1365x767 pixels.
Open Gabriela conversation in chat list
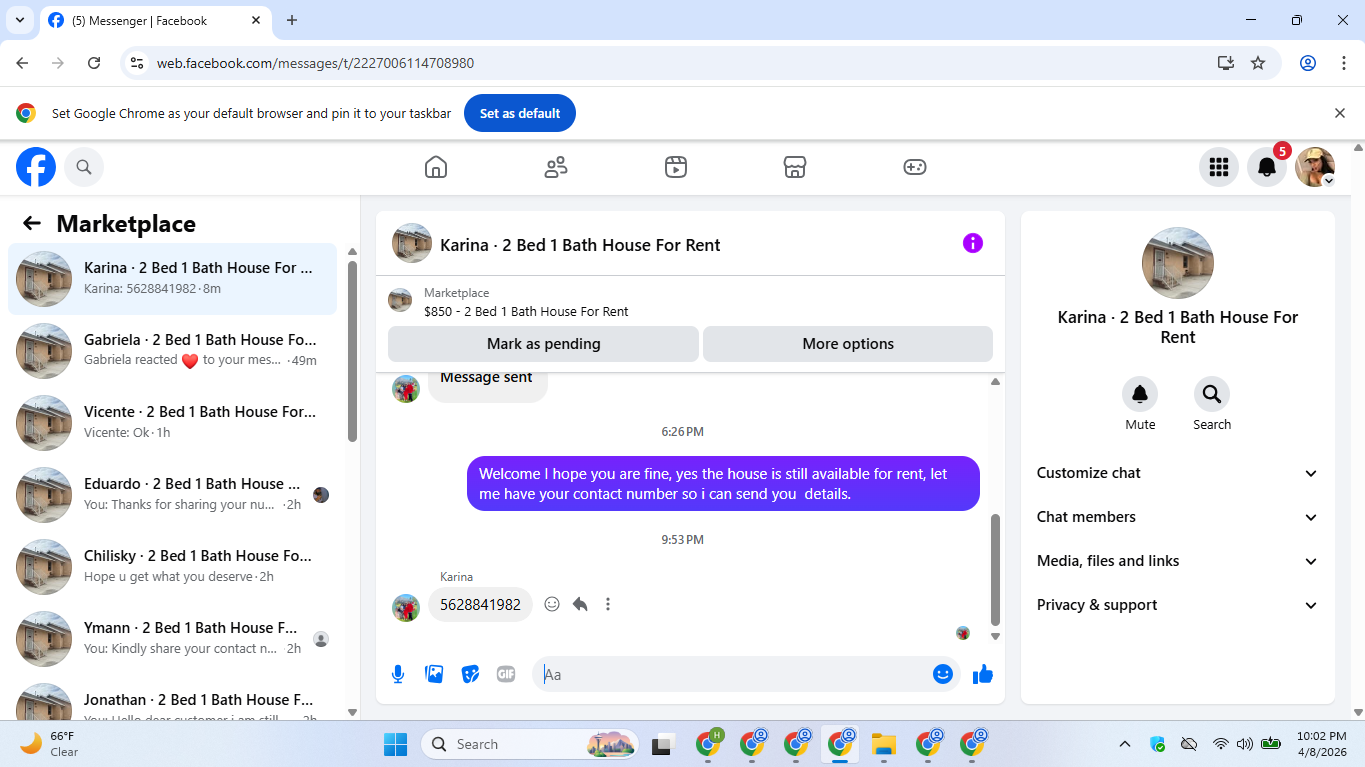[172, 351]
